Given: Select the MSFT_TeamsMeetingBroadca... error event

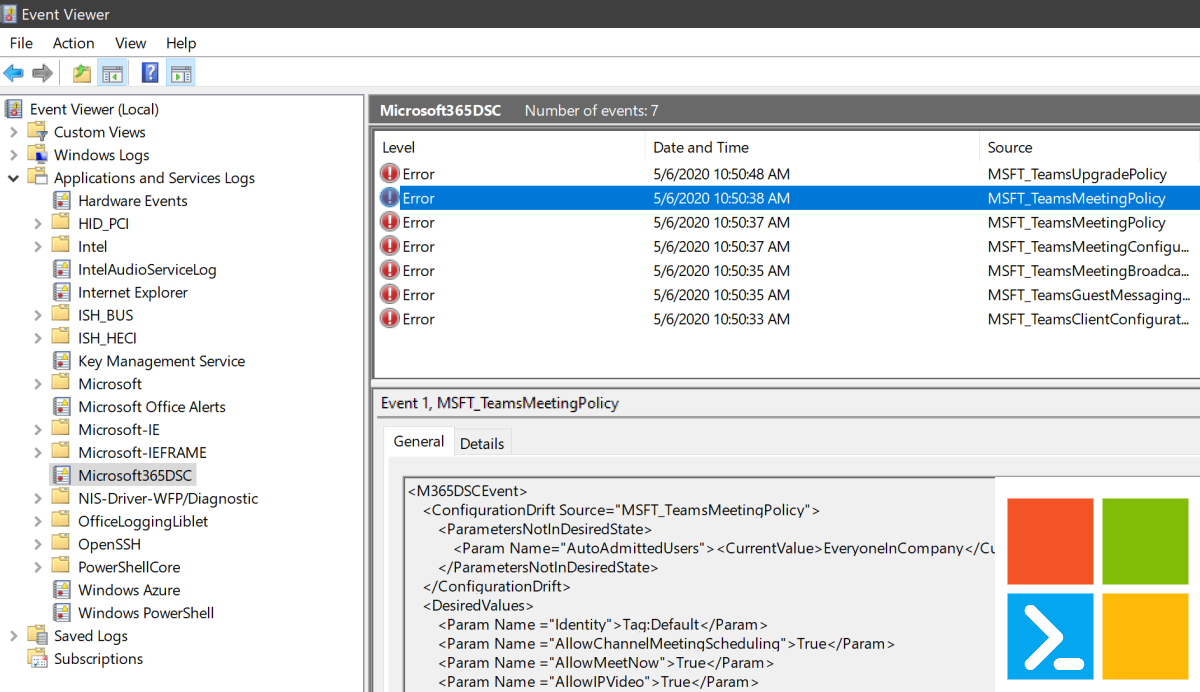Looking at the screenshot, I should pos(786,270).
